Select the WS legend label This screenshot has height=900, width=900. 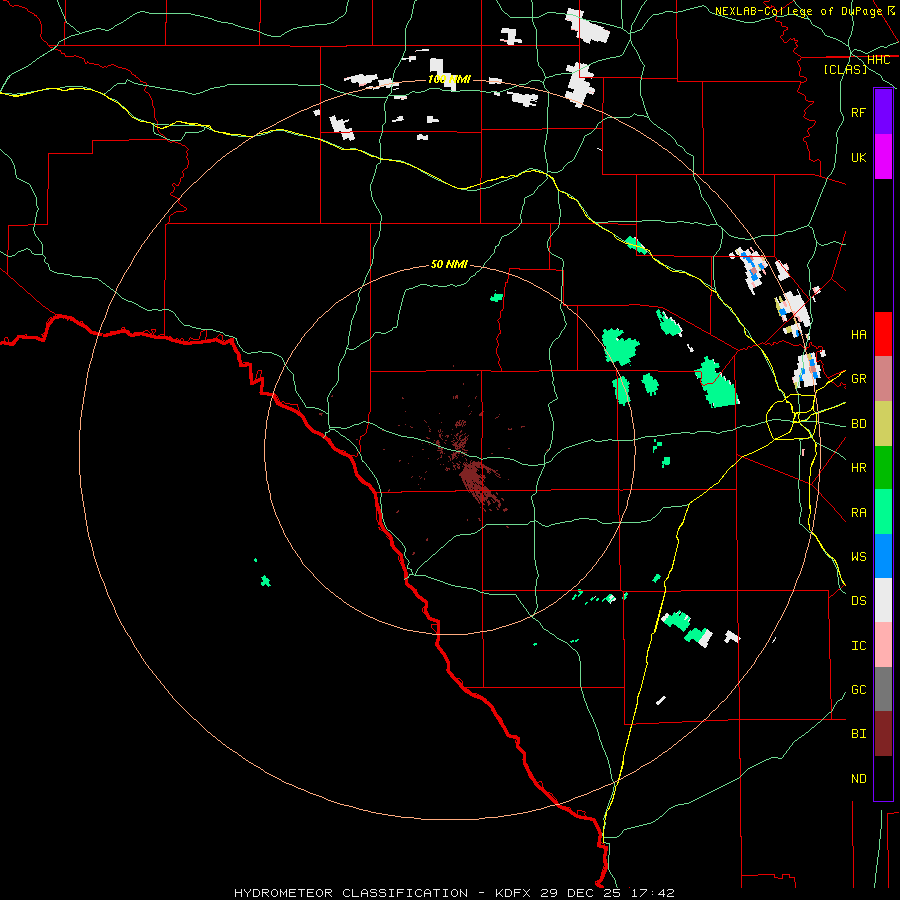(859, 557)
